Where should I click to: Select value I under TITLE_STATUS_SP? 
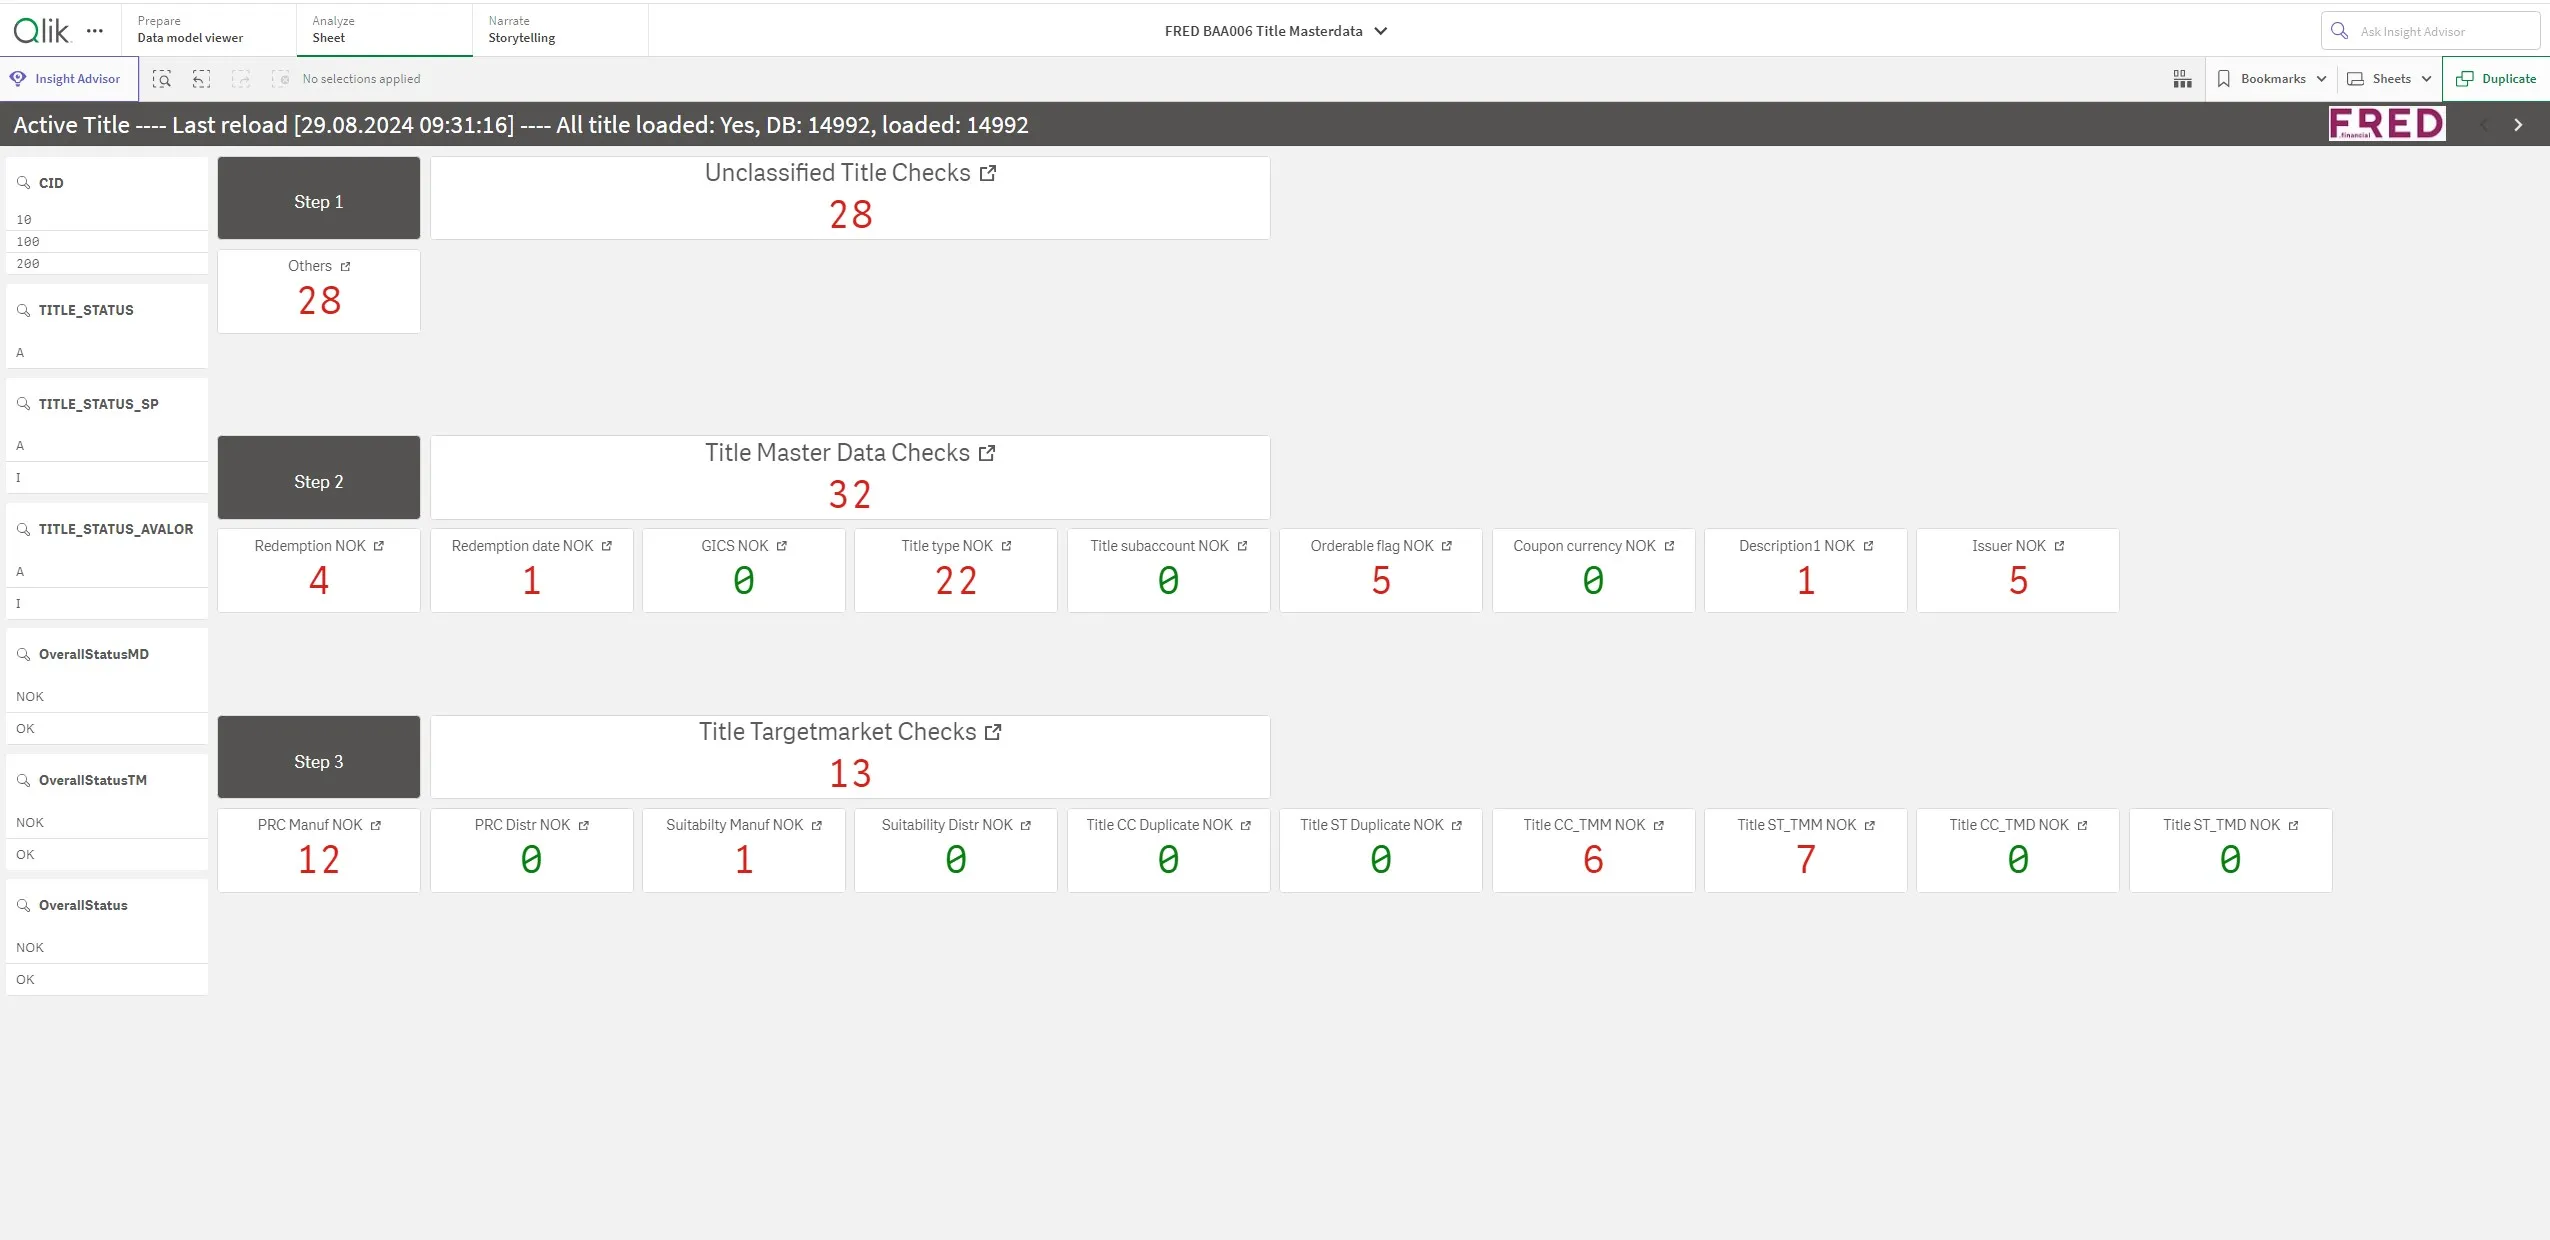[107, 478]
